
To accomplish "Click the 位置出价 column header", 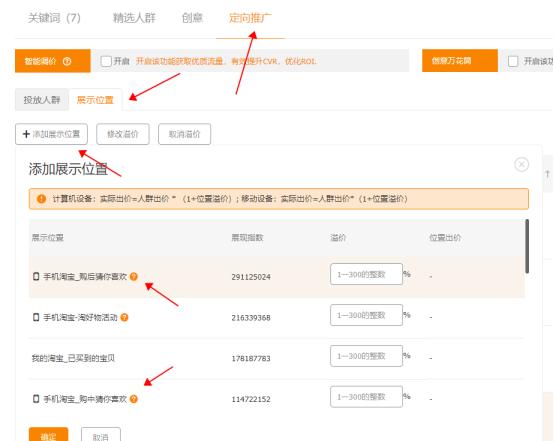I will pos(445,237).
